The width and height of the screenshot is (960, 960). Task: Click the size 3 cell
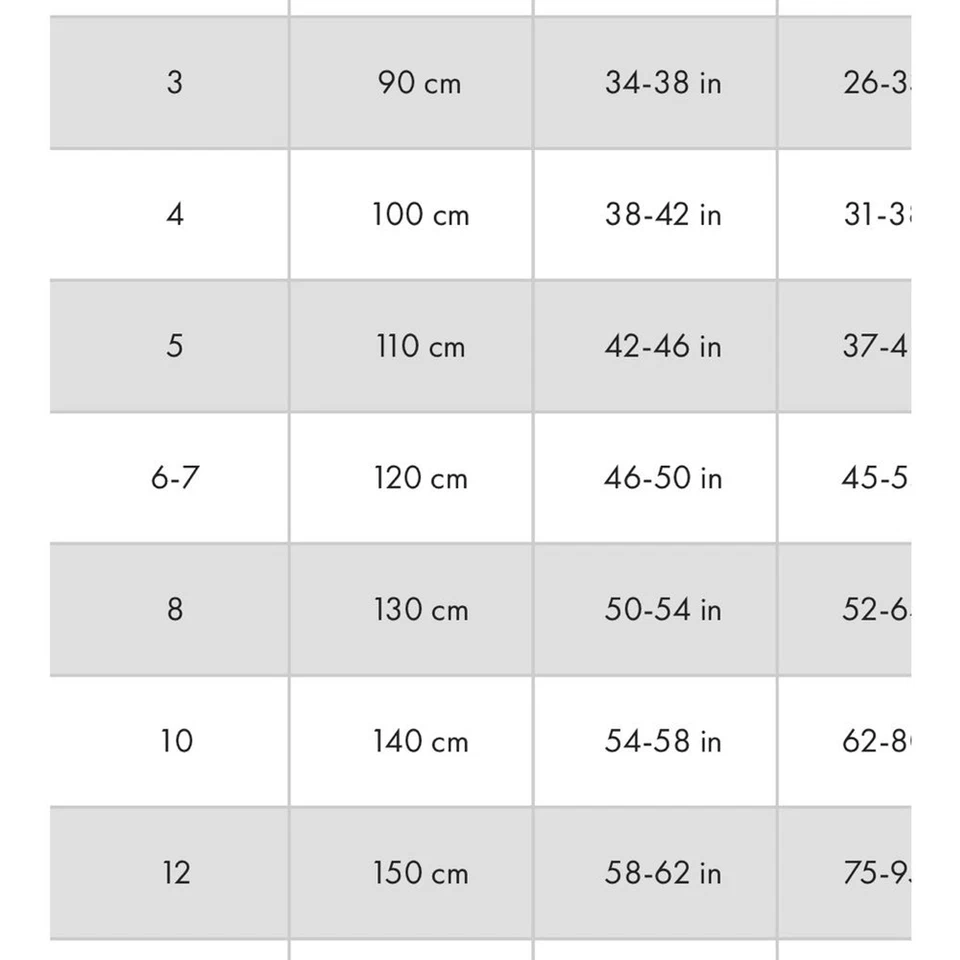tap(174, 82)
